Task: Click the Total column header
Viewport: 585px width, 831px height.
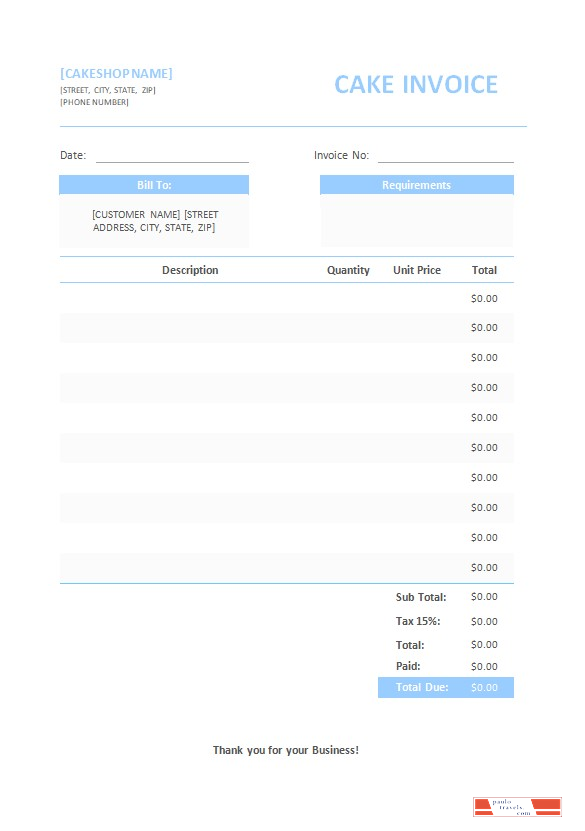Action: (484, 270)
